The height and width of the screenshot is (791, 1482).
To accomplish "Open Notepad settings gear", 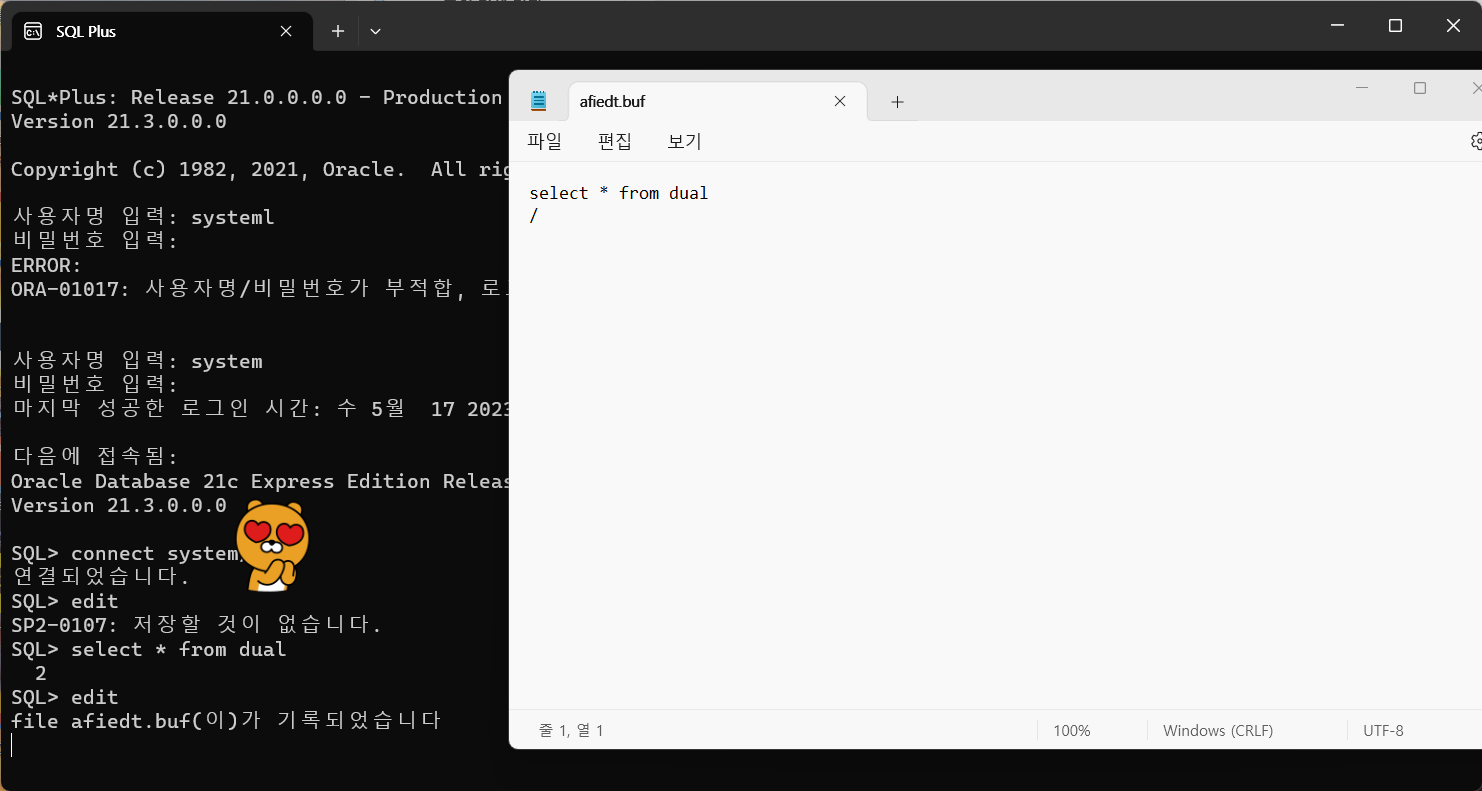I will [x=1476, y=141].
